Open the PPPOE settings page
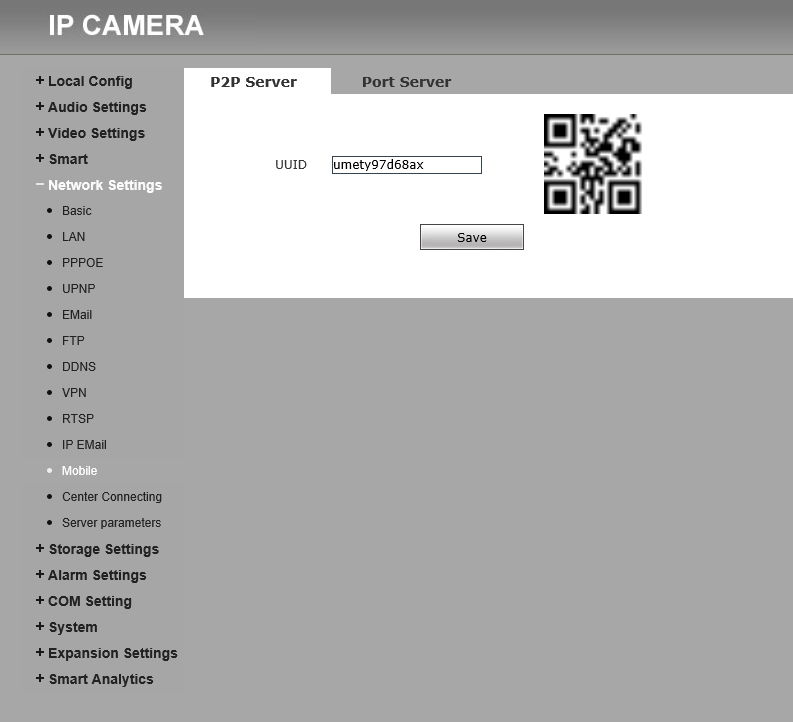 [x=82, y=263]
